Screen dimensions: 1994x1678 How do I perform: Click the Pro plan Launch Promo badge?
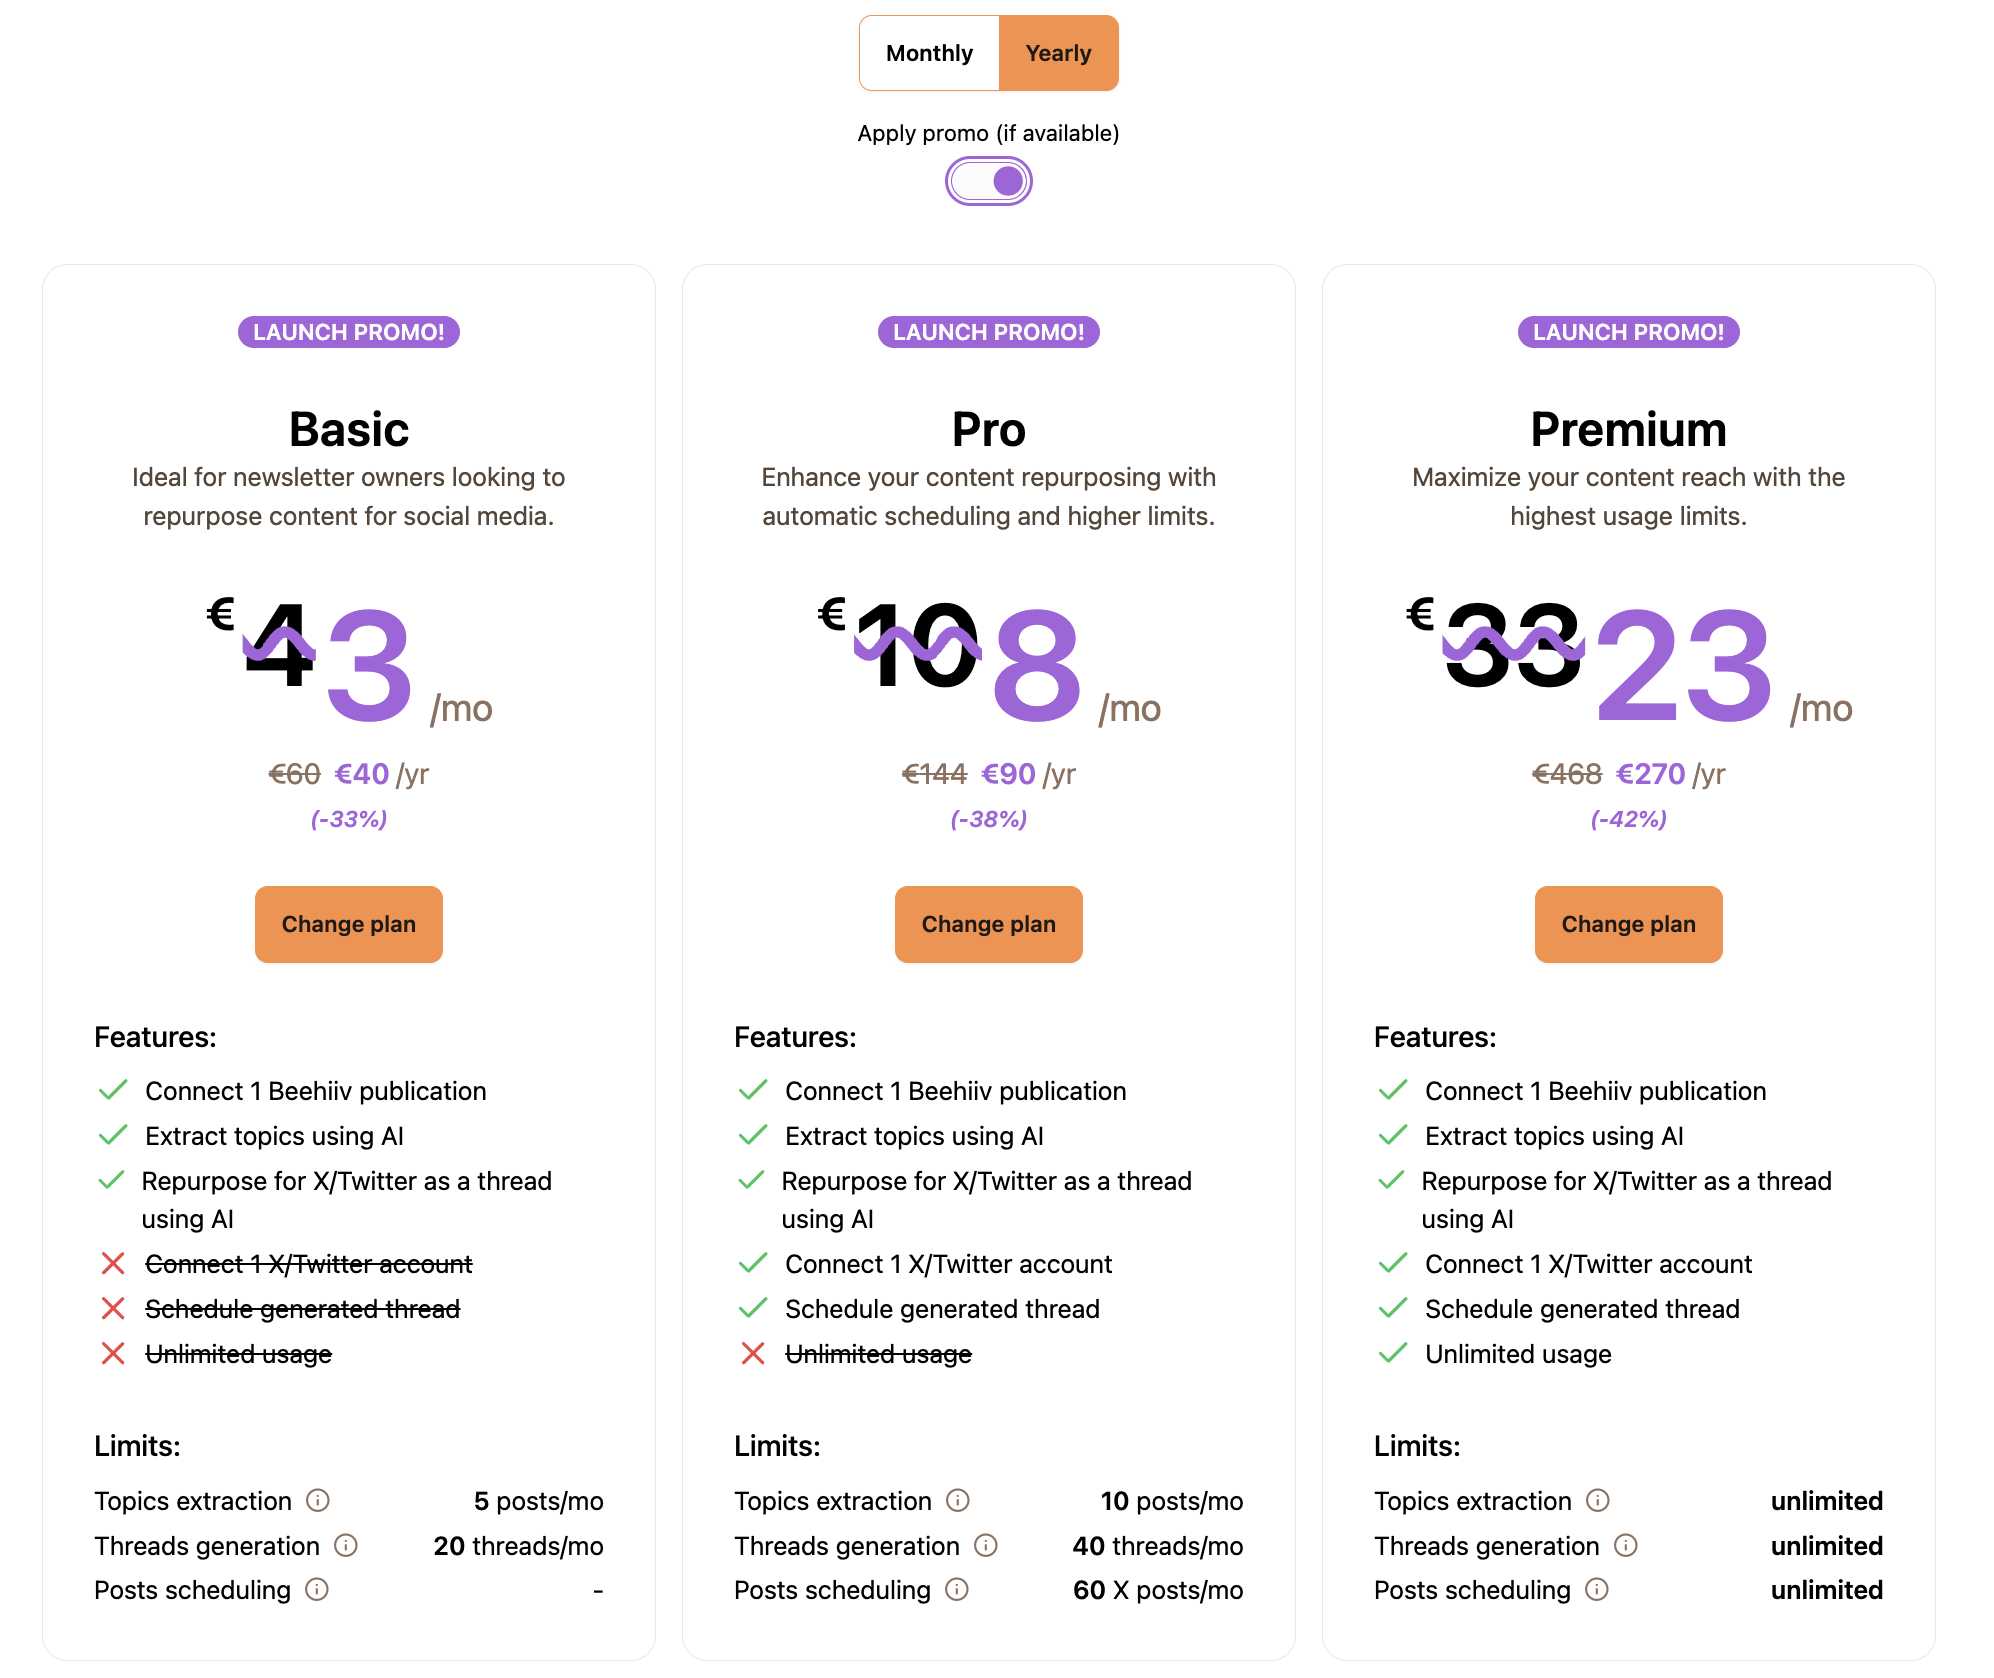[989, 332]
